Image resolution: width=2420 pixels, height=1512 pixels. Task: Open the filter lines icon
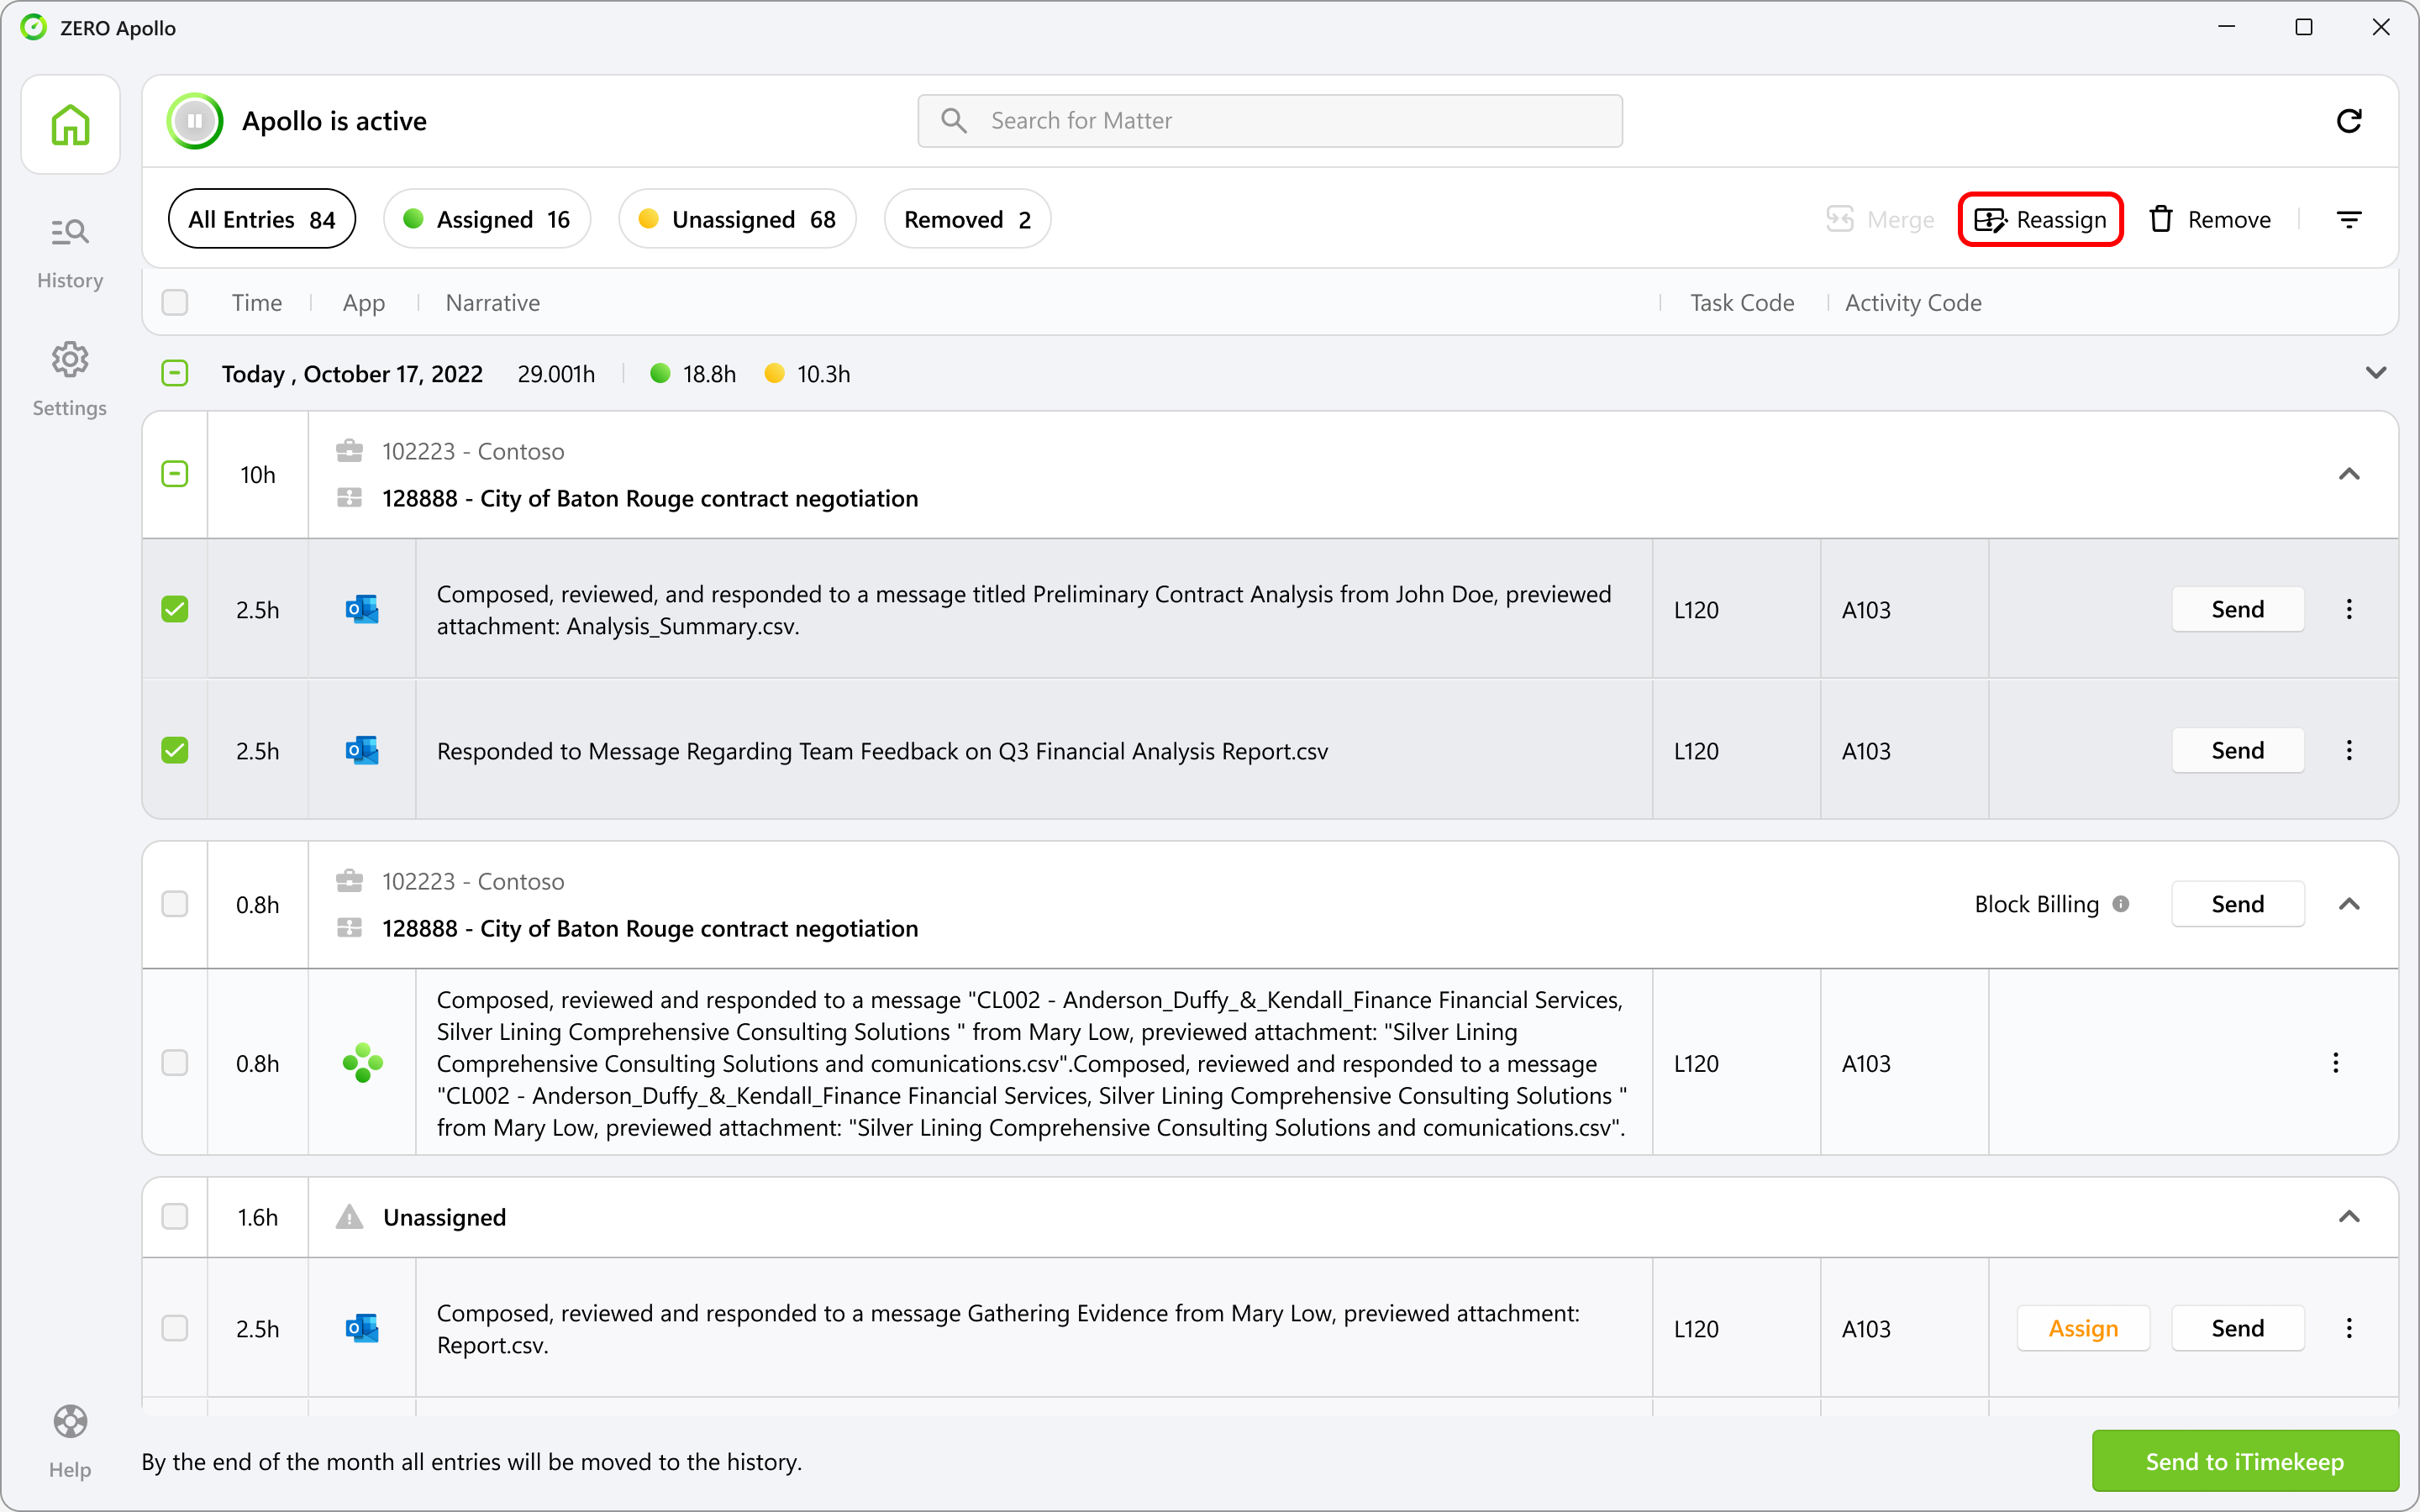tap(2349, 219)
